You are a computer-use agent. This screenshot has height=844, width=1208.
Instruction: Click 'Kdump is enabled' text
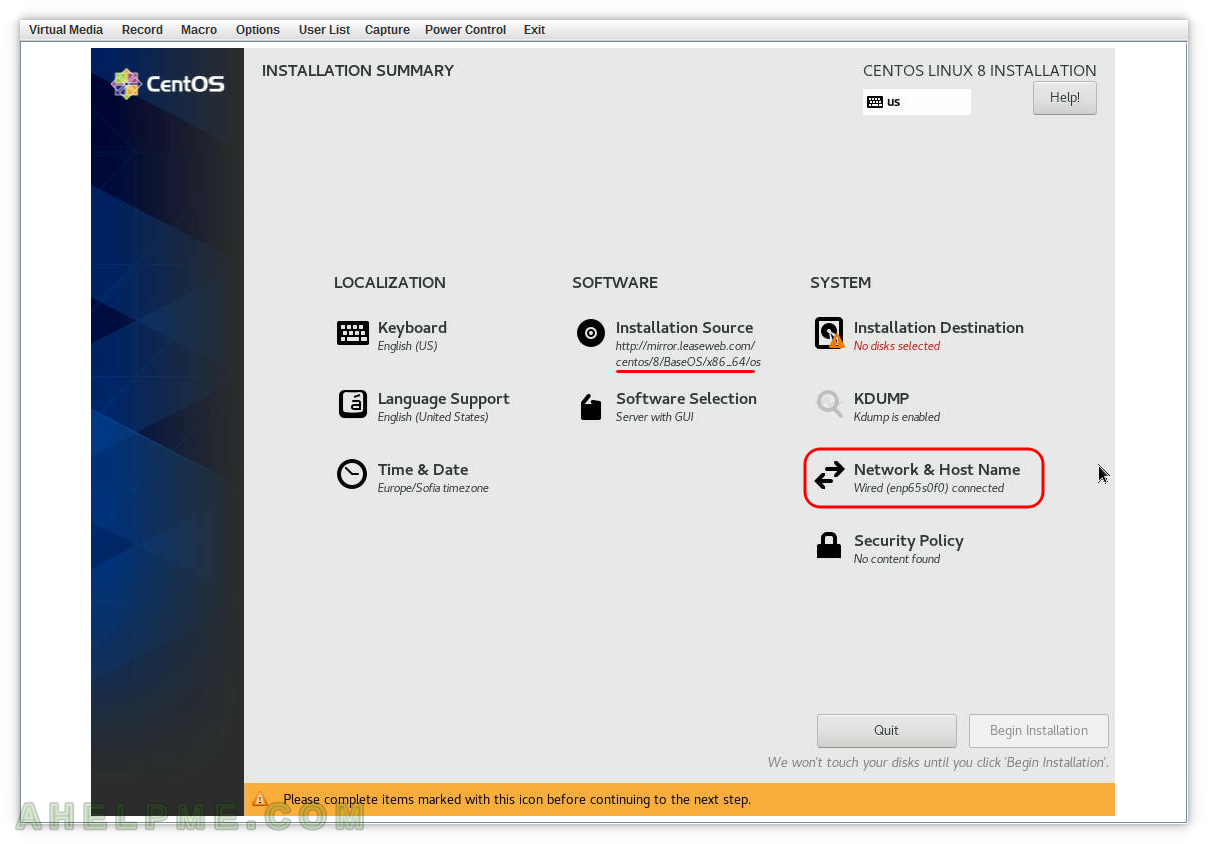click(897, 417)
